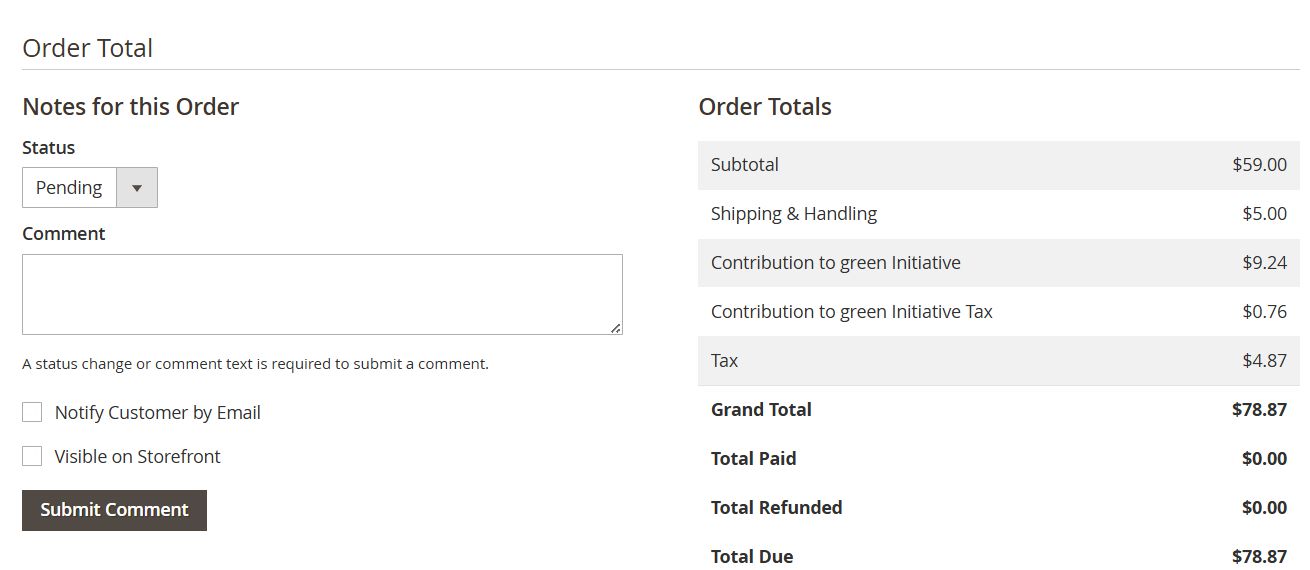
Task: Click the comment box resize handle
Action: 616,328
